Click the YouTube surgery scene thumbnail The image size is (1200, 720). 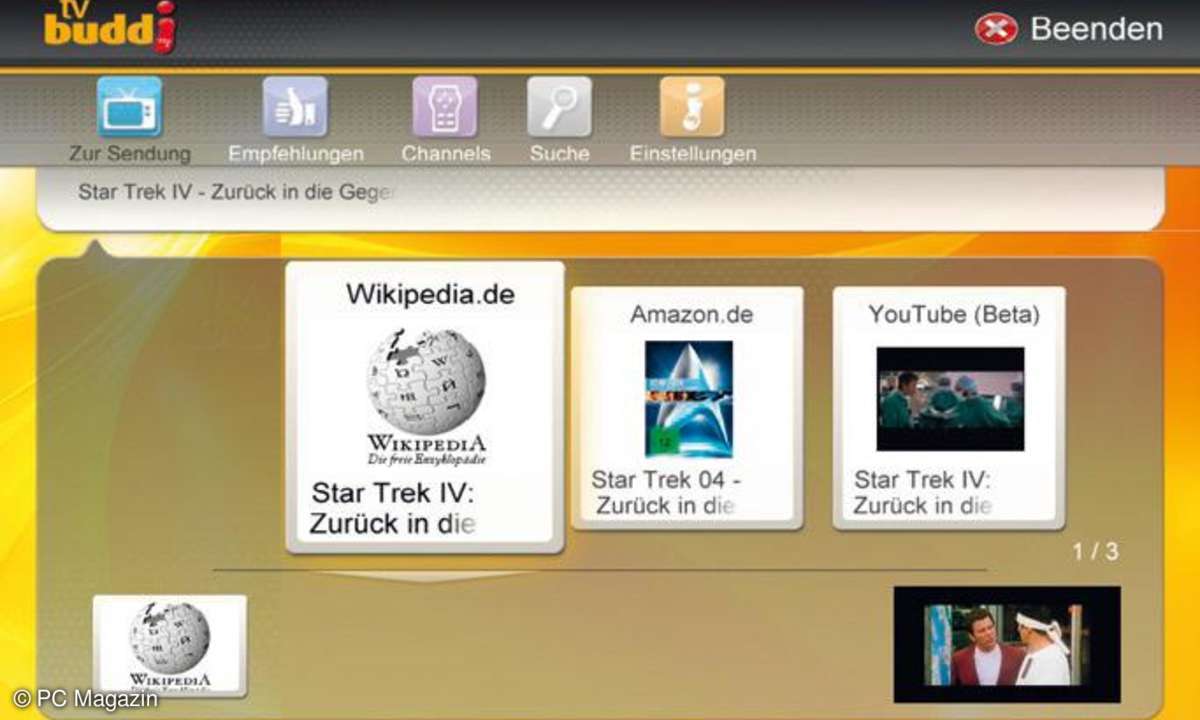click(950, 399)
